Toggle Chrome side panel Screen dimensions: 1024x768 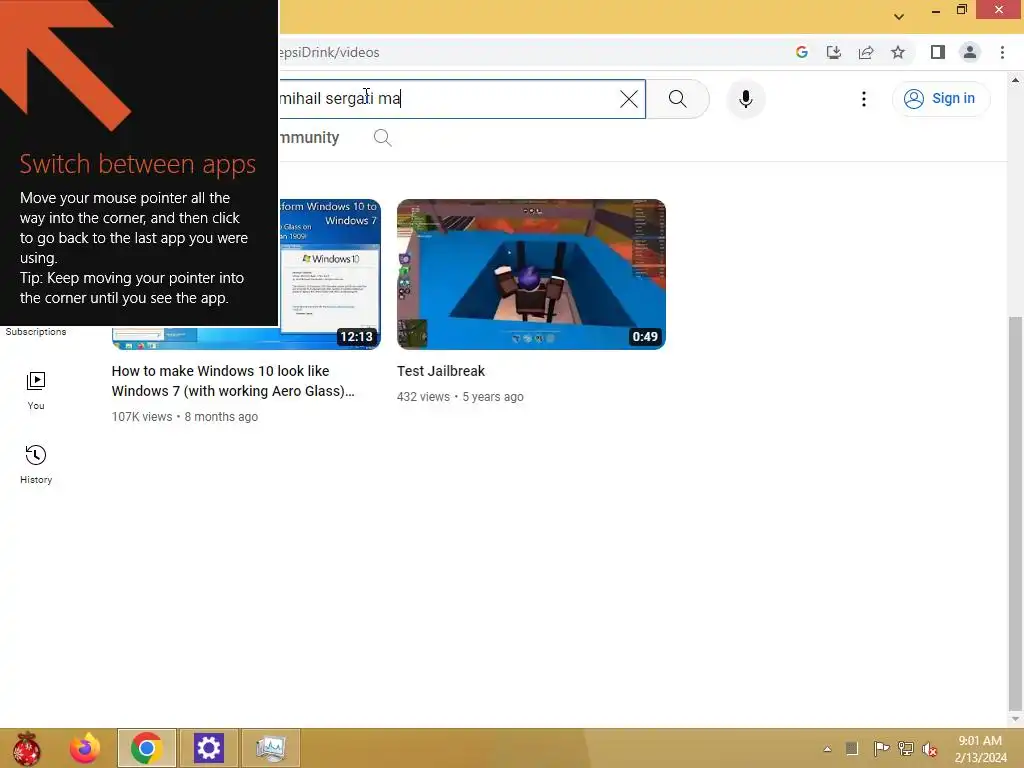[x=938, y=52]
